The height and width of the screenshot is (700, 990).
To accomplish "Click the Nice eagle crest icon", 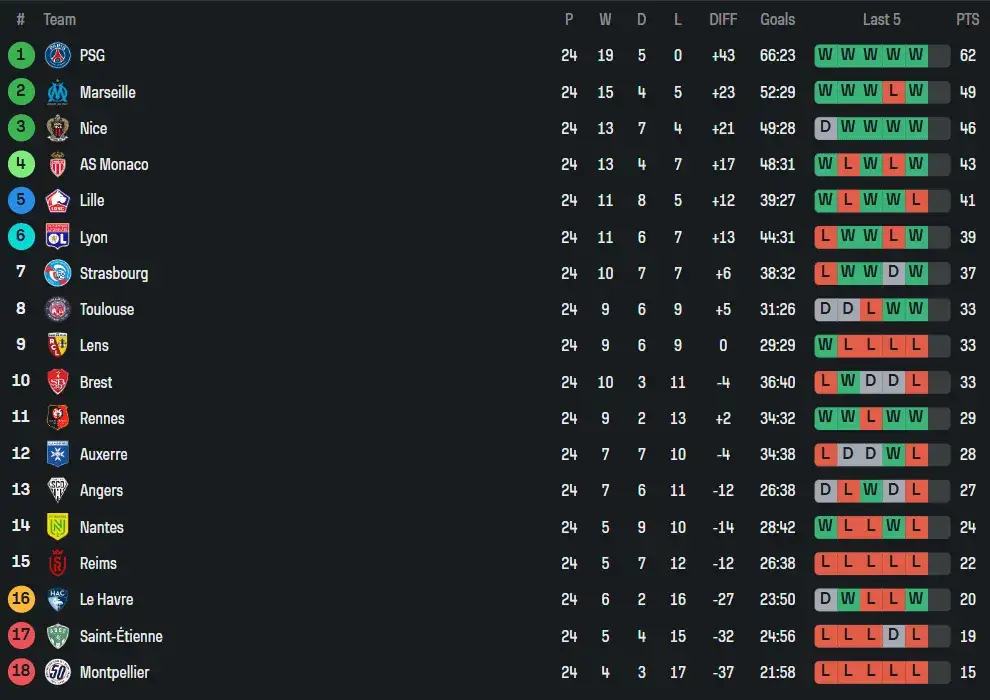I will (58, 128).
